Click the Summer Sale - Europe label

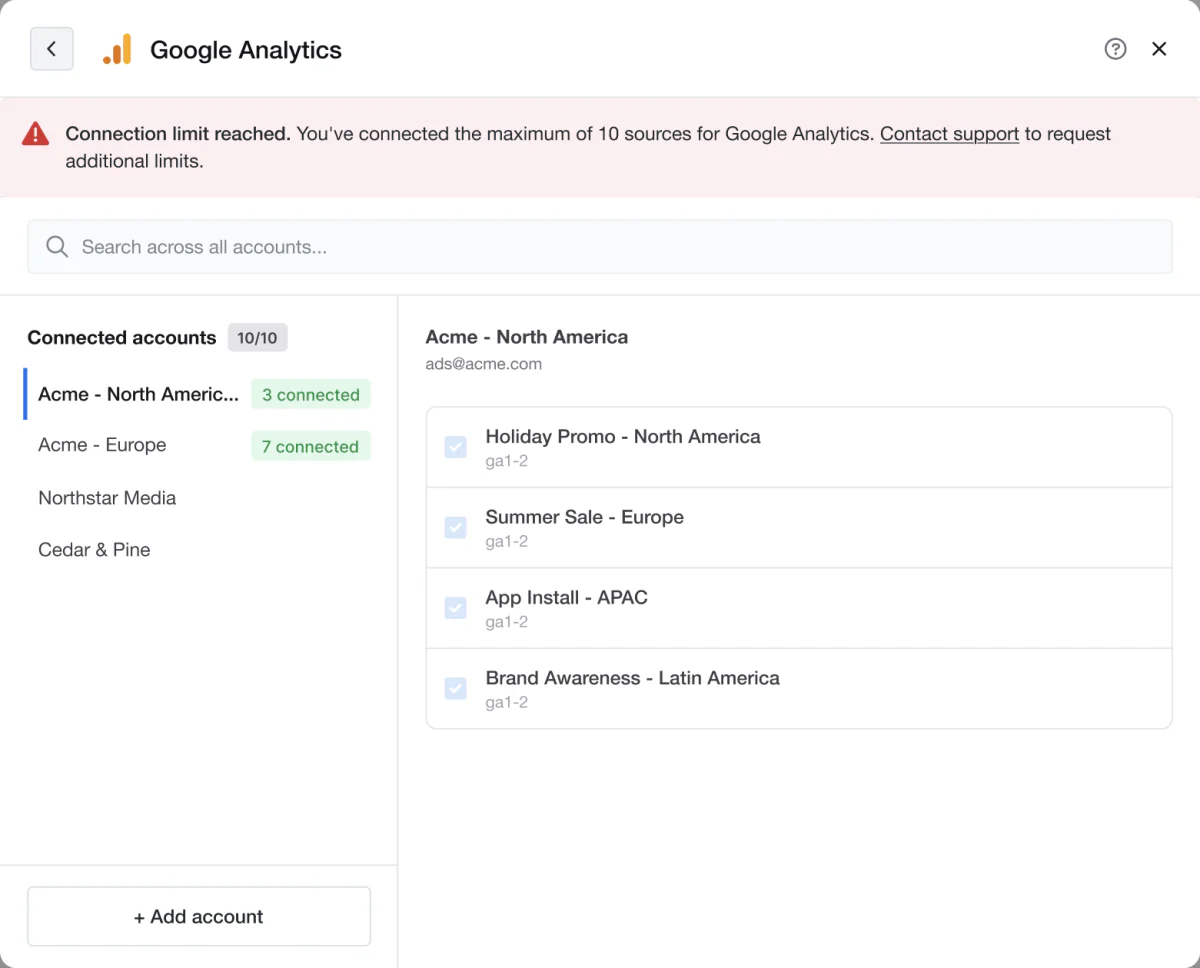click(x=585, y=517)
